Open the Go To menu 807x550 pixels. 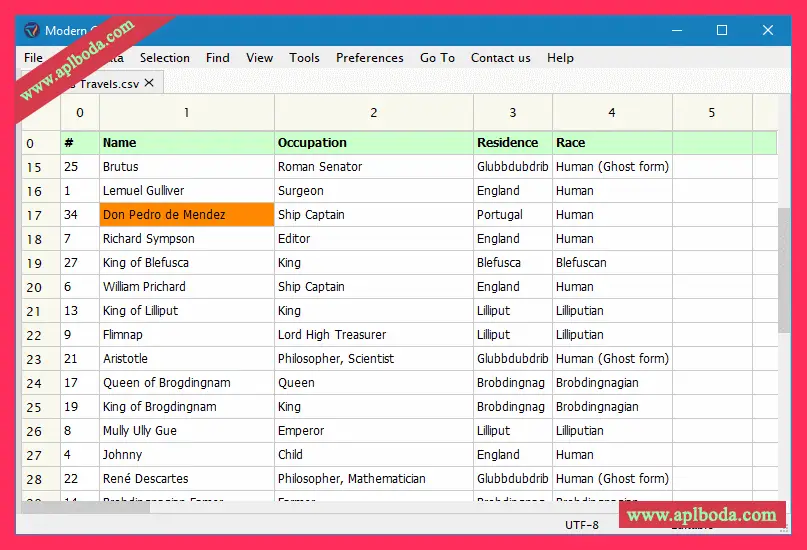437,58
